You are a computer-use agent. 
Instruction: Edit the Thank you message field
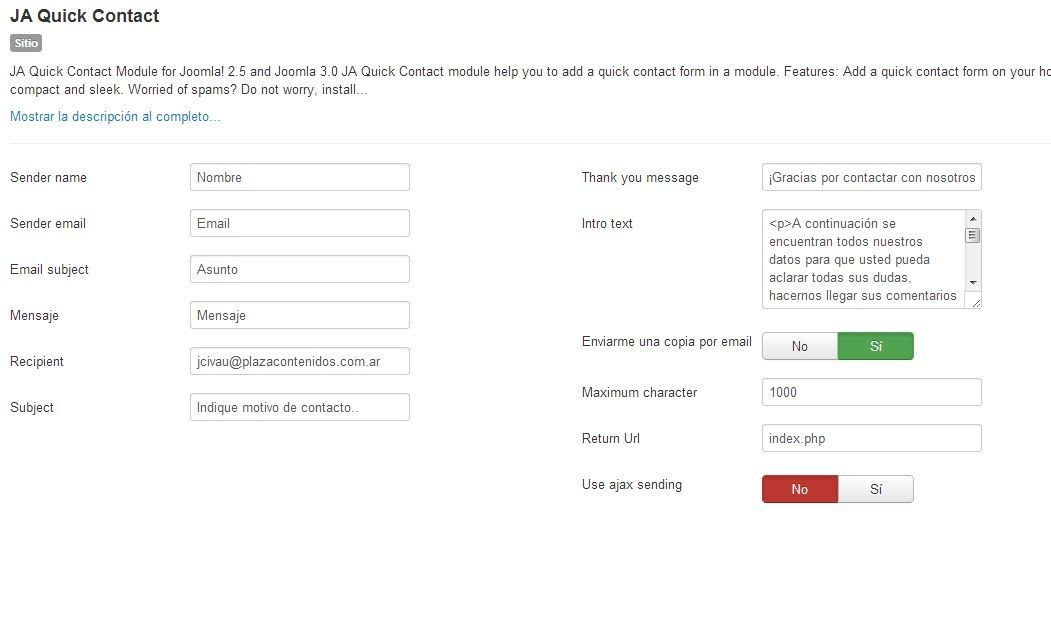click(x=871, y=177)
